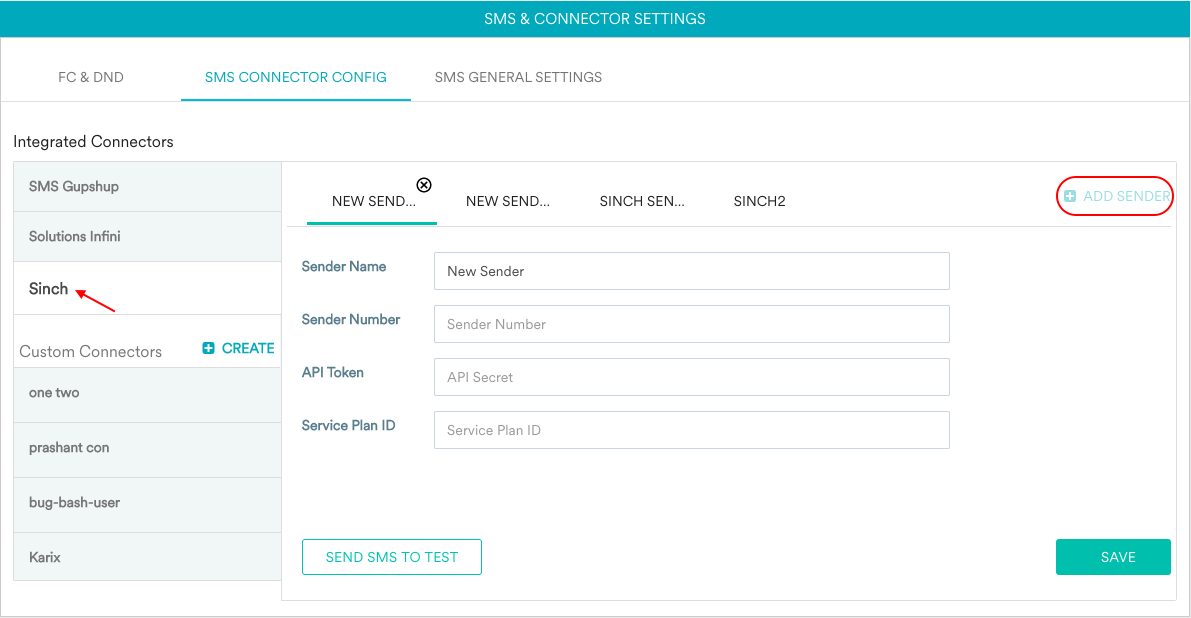Open the SINCH SEN... sender tab

(642, 201)
